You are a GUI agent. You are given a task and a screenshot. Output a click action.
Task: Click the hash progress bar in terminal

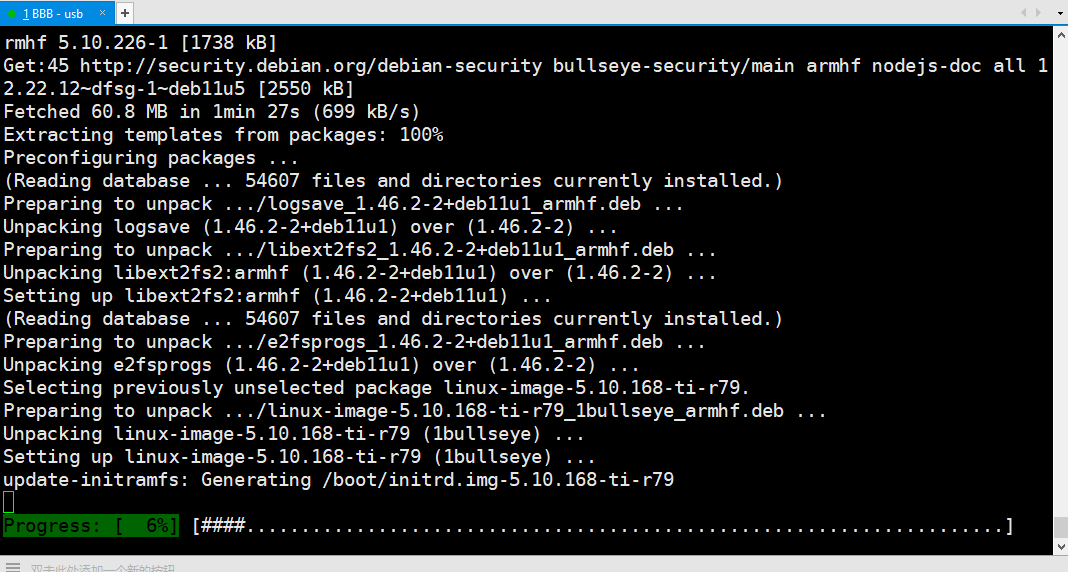603,526
